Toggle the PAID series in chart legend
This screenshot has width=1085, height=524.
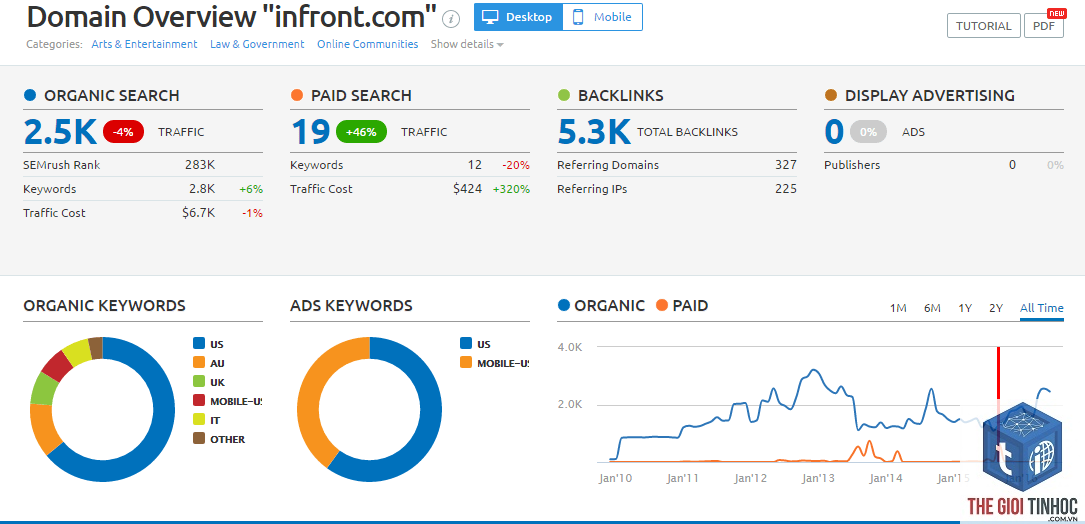point(681,305)
